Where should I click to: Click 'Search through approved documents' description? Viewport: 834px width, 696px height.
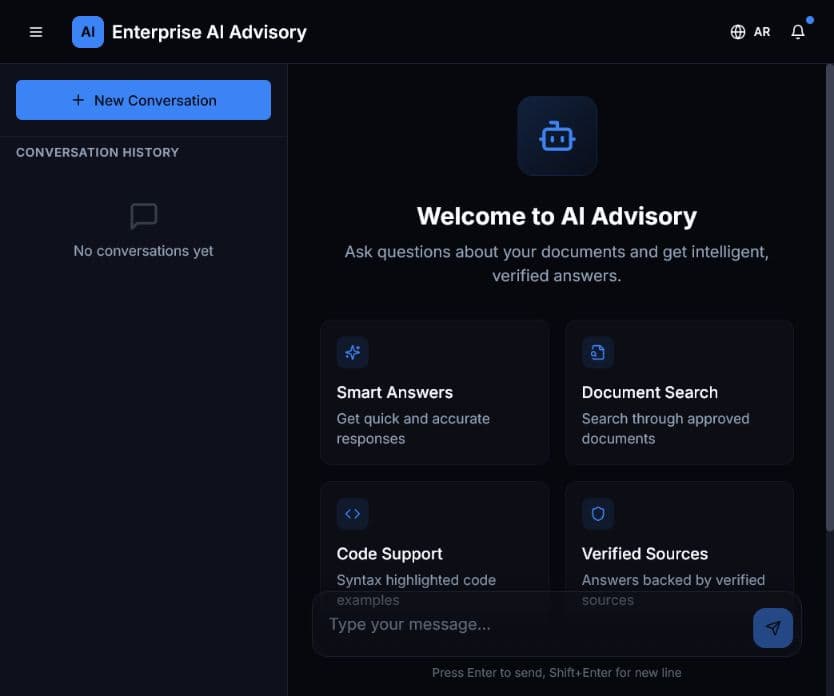665,429
